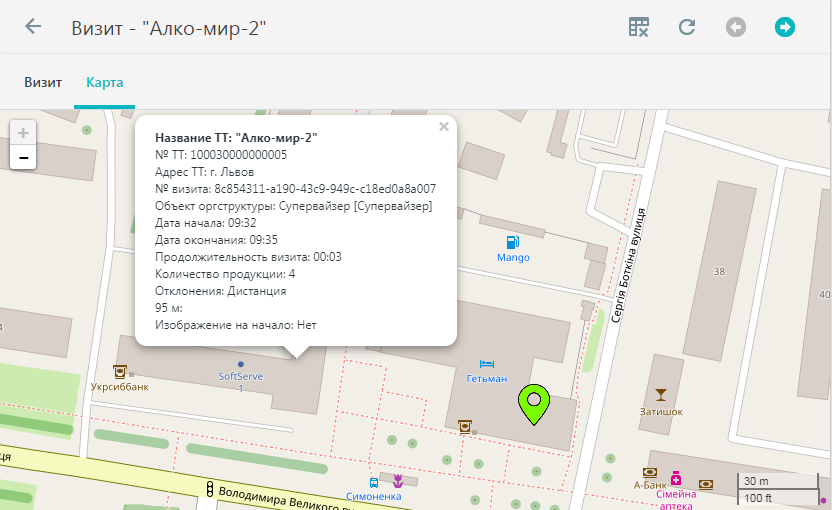Click the Mango map label
This screenshot has height=510, width=832.
pyautogui.click(x=513, y=257)
